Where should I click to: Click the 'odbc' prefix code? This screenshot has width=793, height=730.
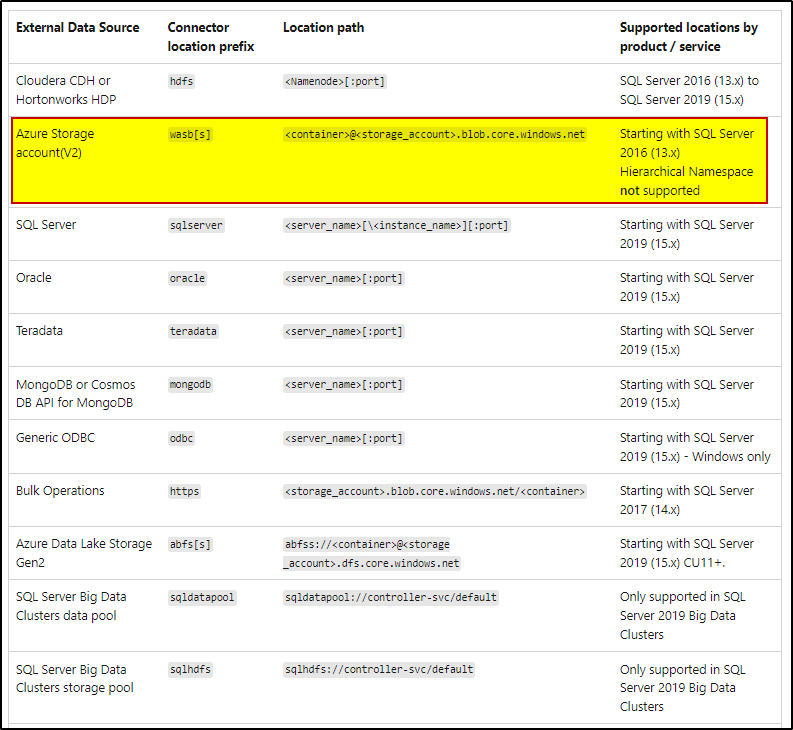point(181,438)
